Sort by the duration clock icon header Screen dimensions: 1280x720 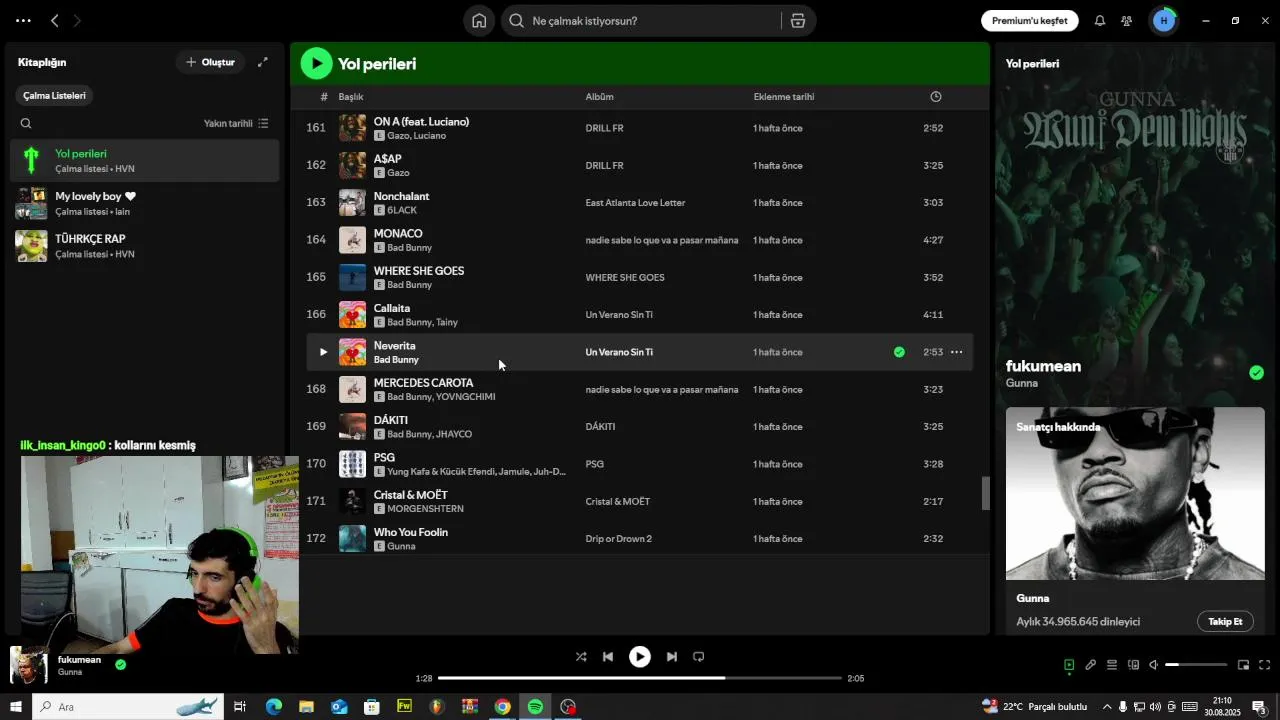pyautogui.click(x=936, y=97)
